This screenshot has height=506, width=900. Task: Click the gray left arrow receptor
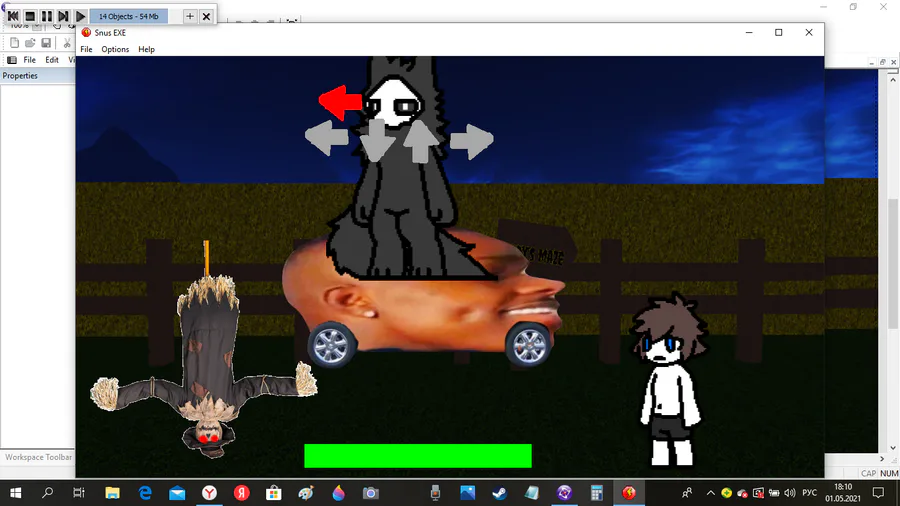coord(326,138)
